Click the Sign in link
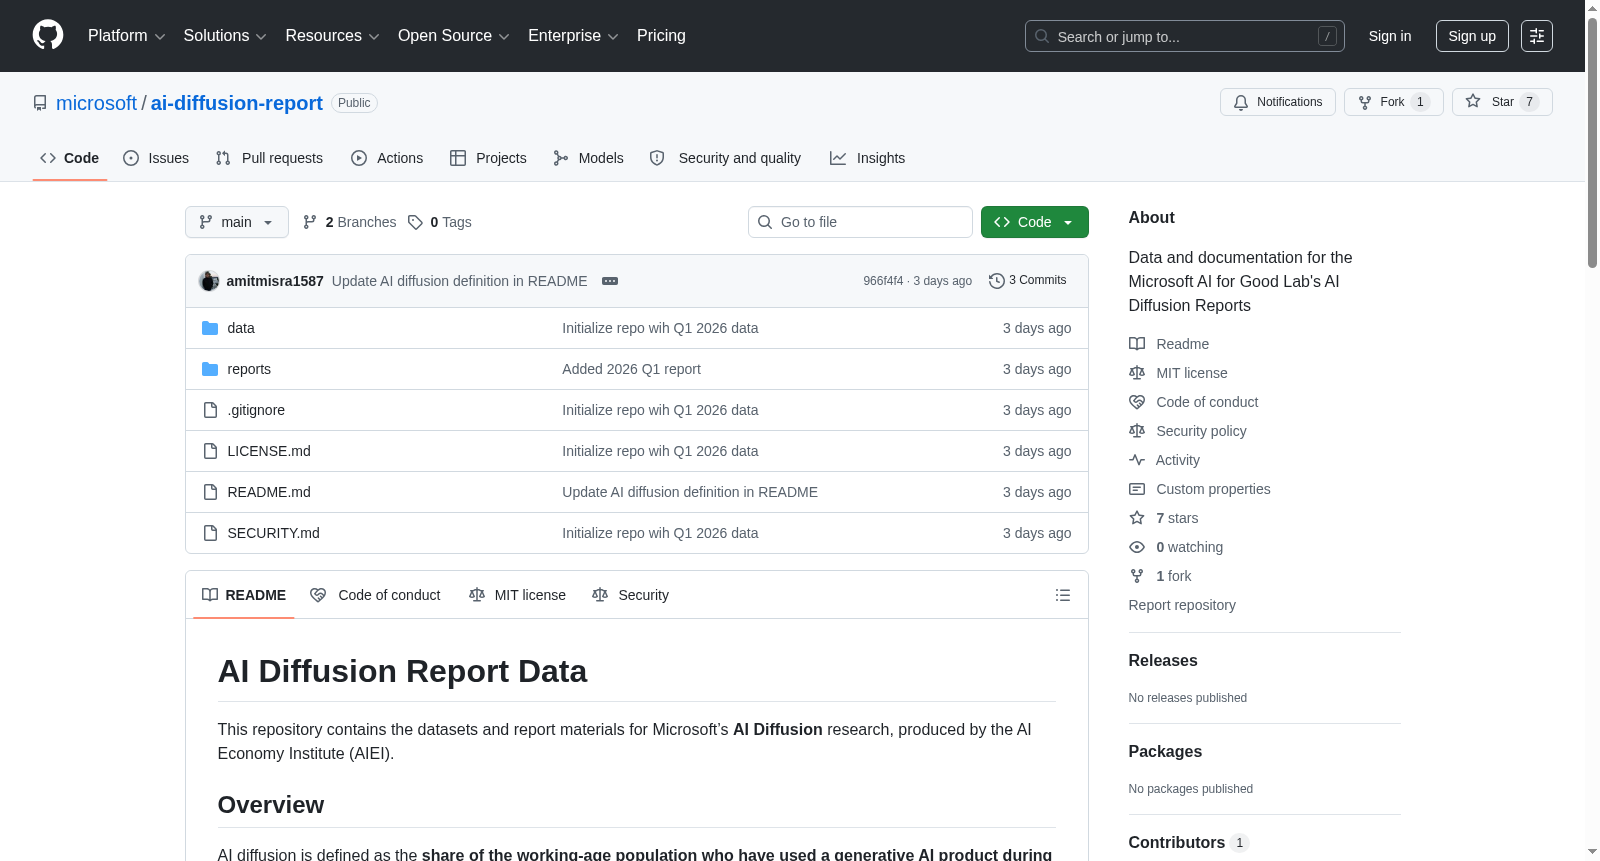This screenshot has width=1600, height=861. (x=1390, y=36)
